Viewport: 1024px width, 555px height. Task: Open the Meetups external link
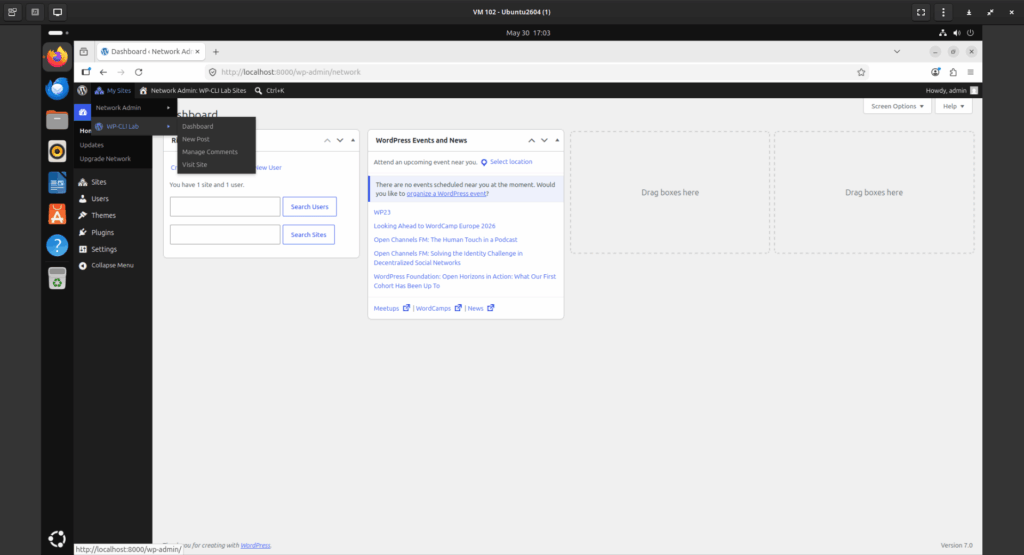coord(392,308)
